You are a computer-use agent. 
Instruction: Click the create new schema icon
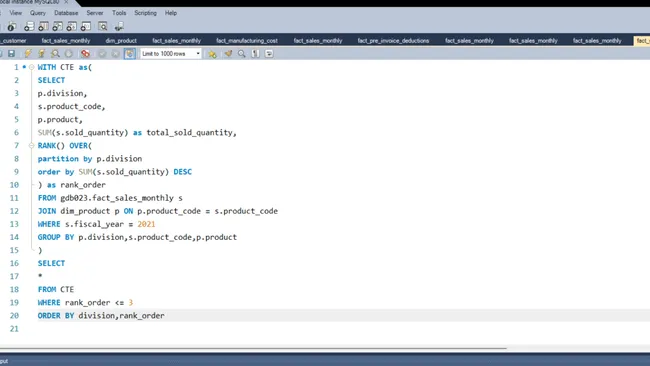29,27
